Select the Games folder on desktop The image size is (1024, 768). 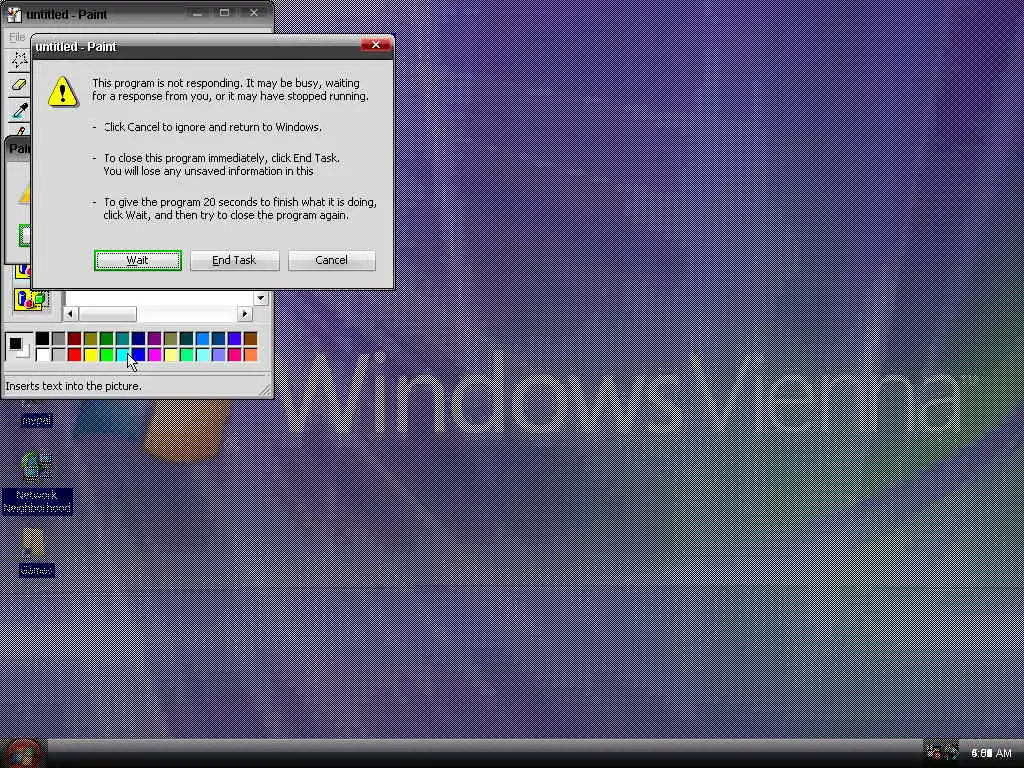[36, 552]
